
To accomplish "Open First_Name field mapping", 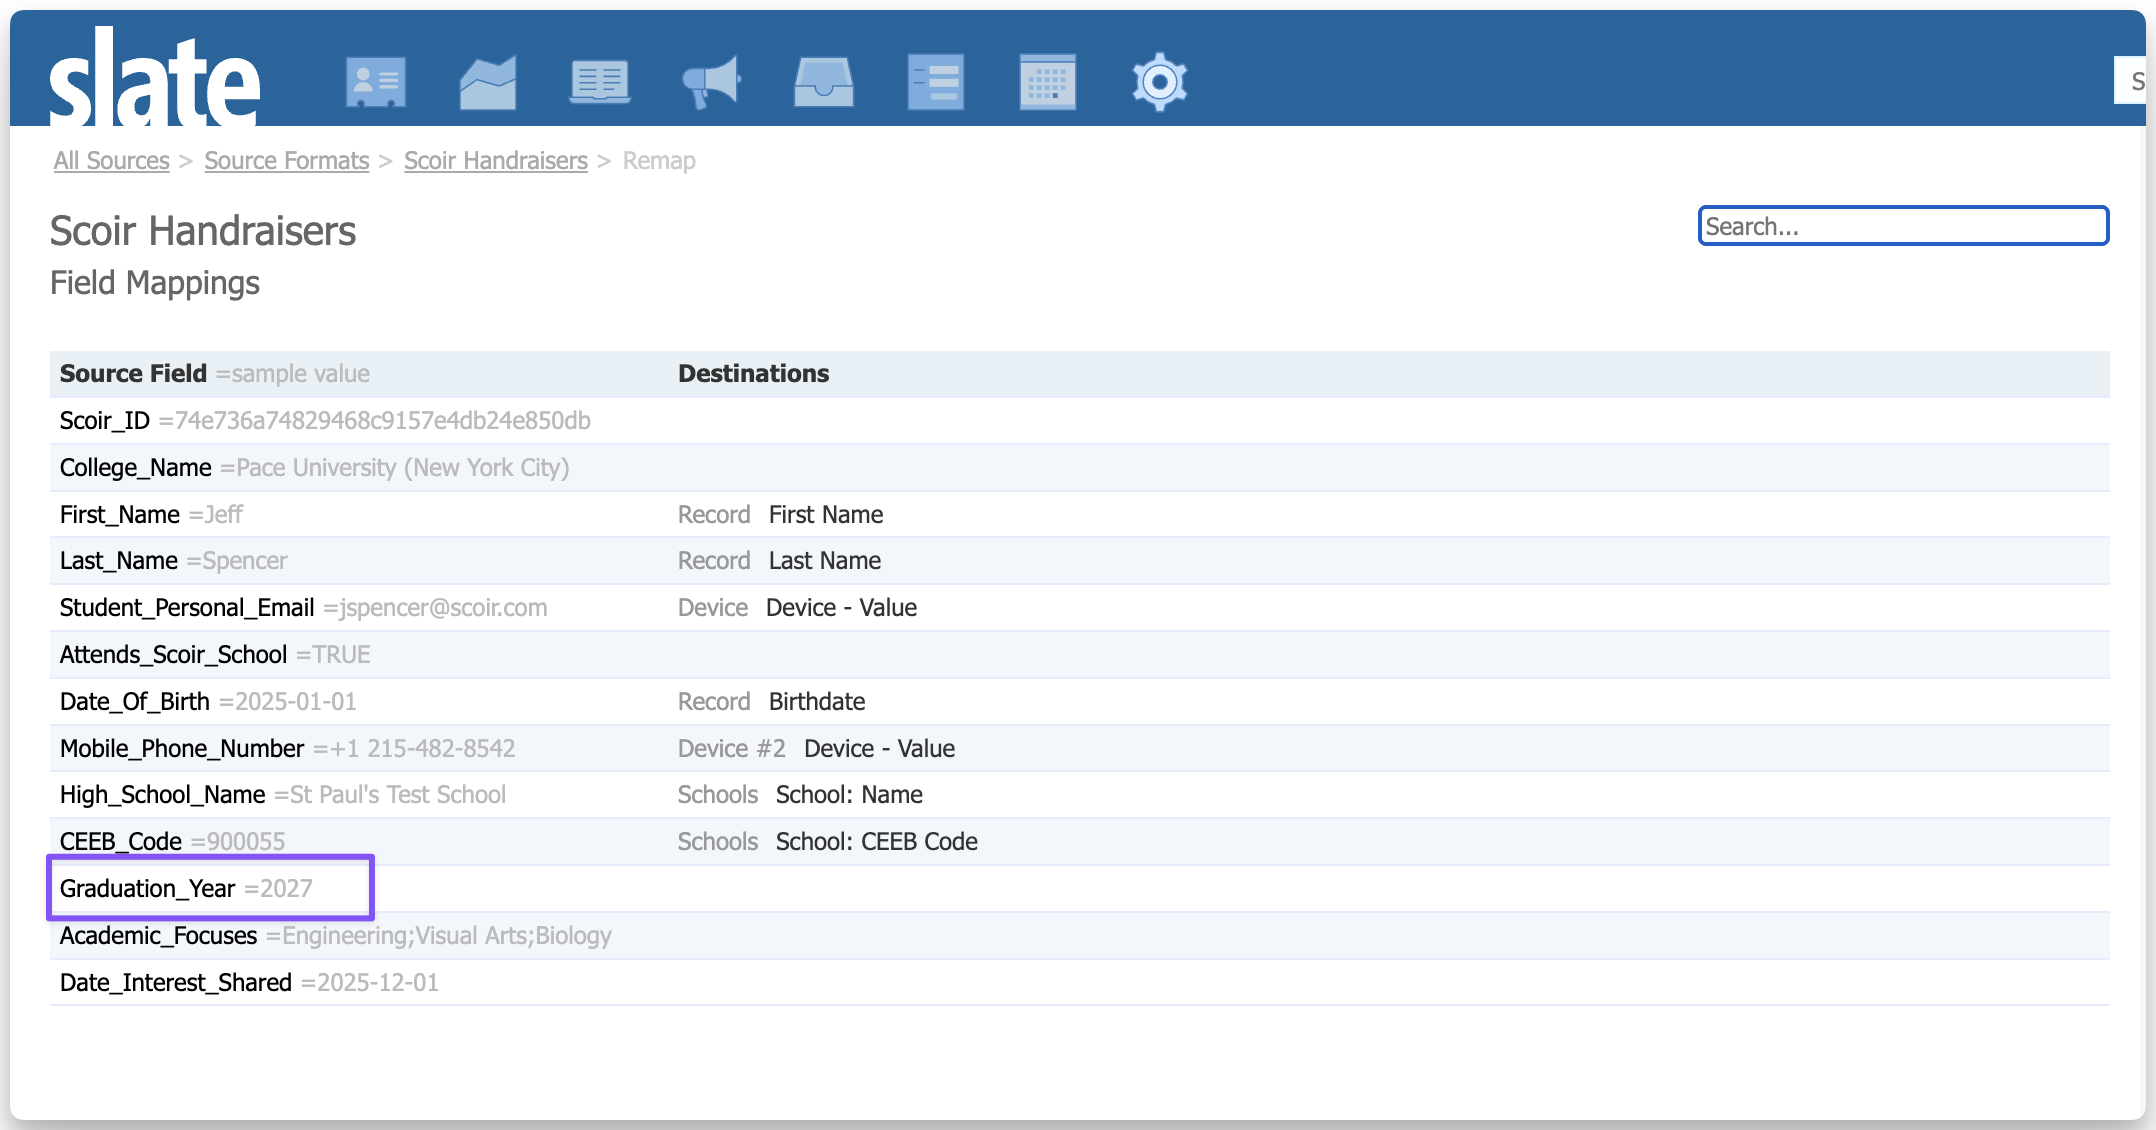I will (120, 515).
